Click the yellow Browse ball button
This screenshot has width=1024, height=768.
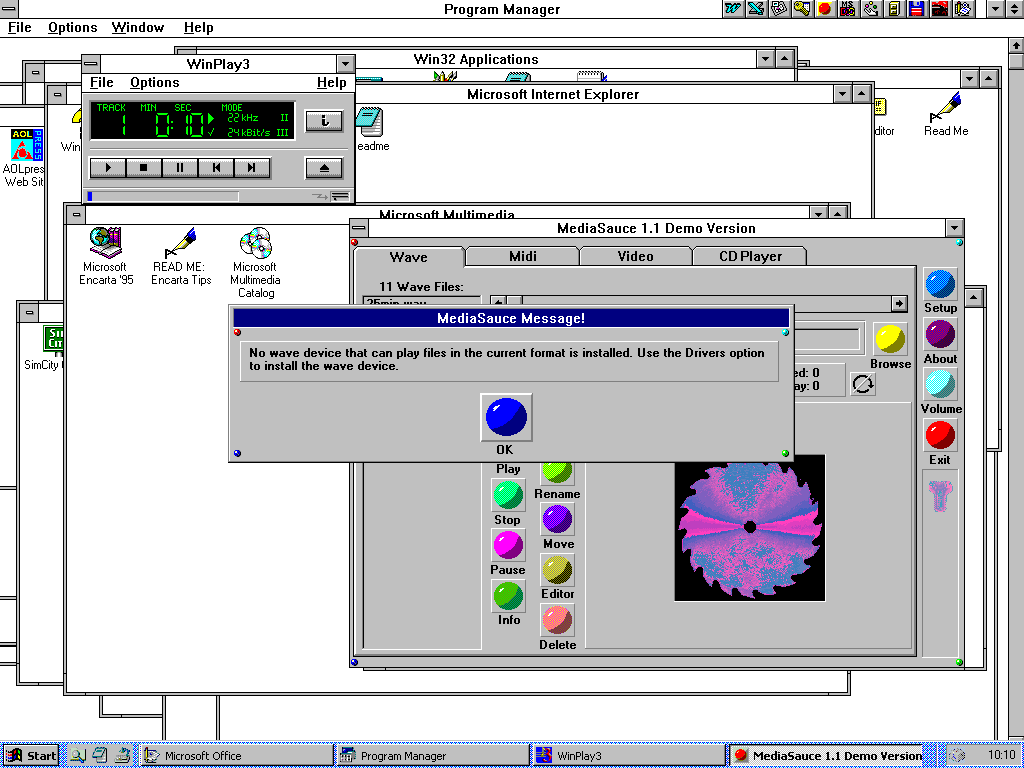[889, 340]
